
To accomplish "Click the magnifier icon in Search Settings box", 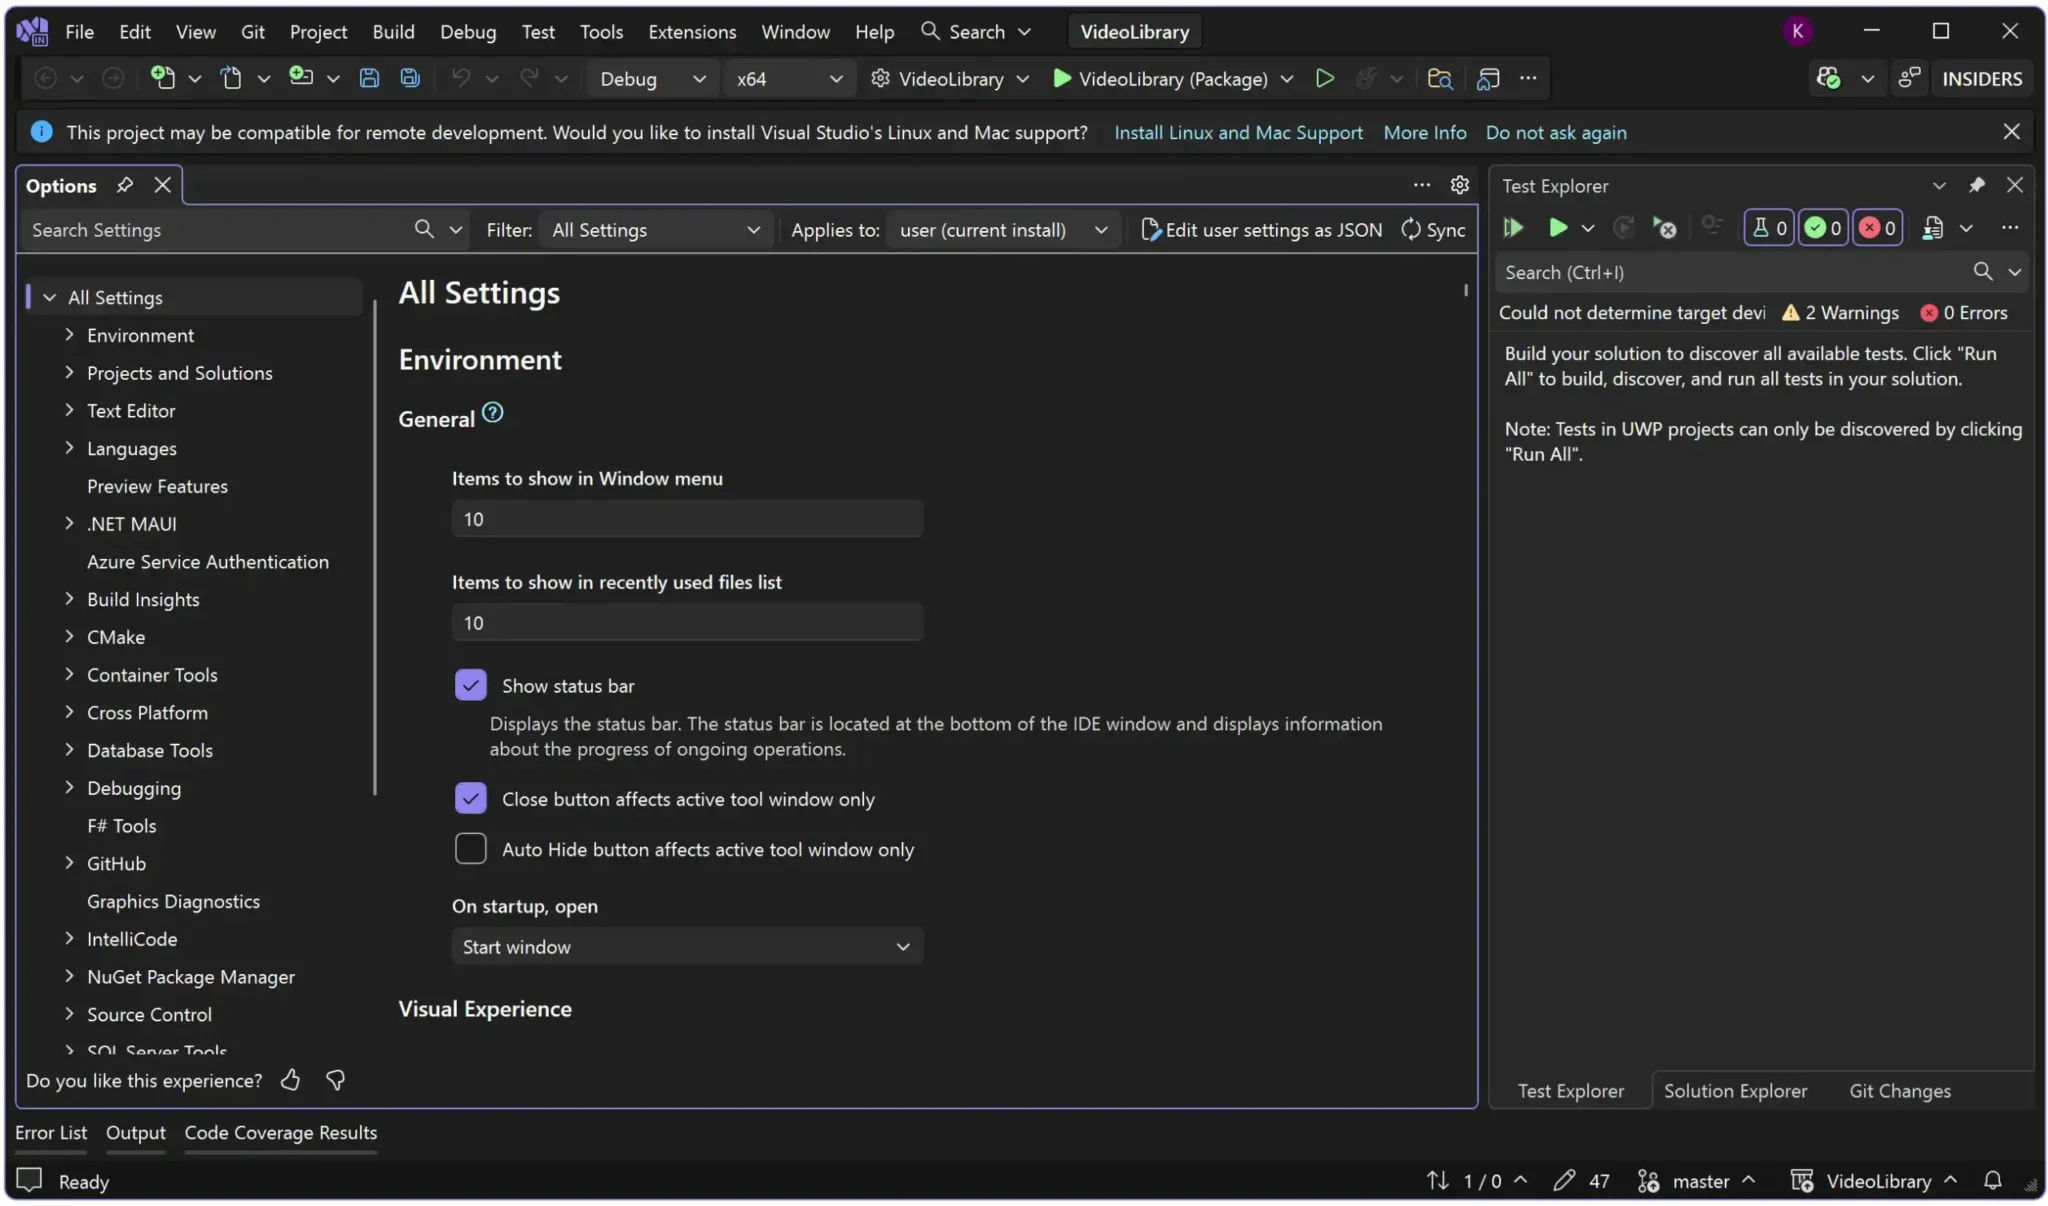I will [x=424, y=229].
